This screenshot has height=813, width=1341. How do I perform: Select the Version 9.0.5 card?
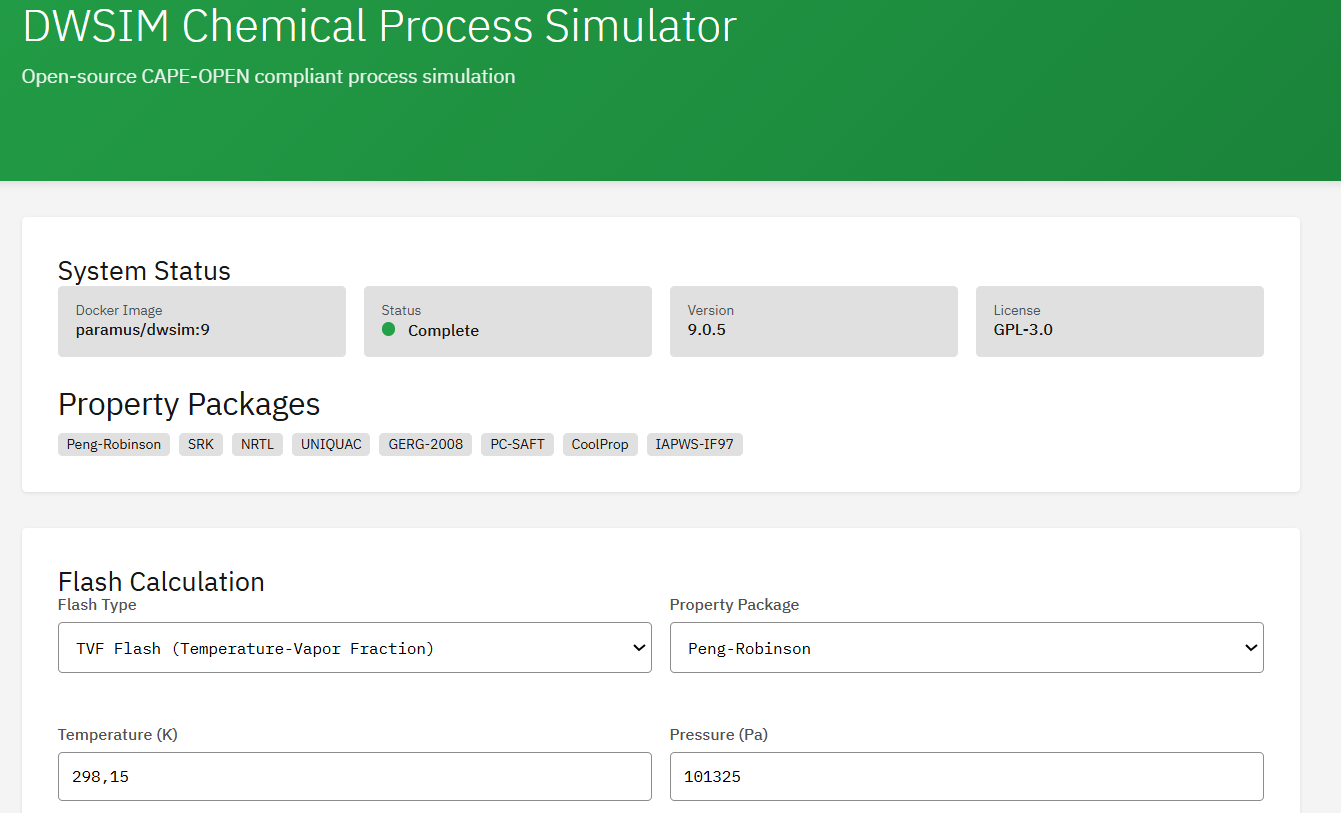[x=813, y=321]
